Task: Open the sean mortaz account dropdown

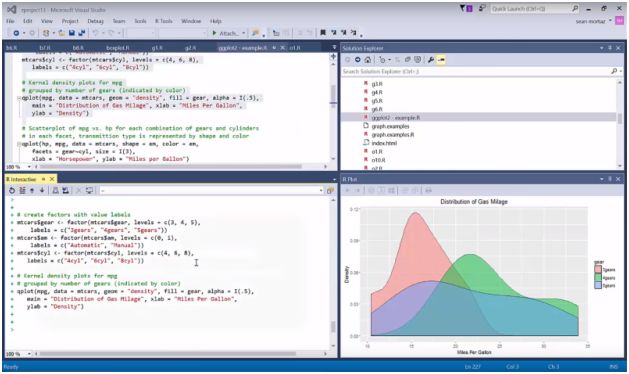Action: (x=611, y=20)
